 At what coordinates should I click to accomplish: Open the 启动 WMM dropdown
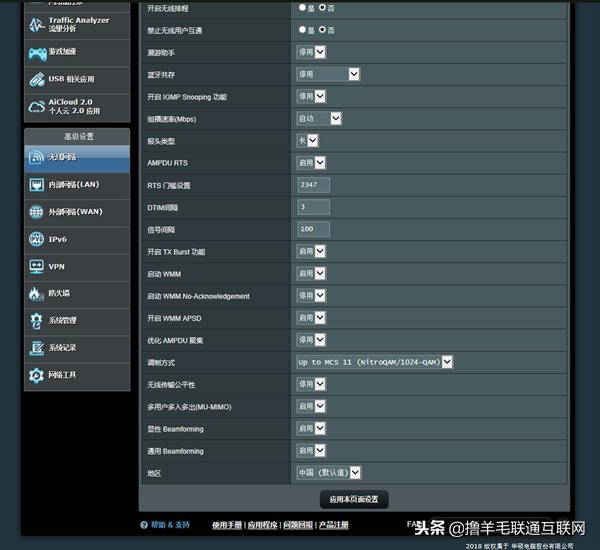click(x=311, y=274)
